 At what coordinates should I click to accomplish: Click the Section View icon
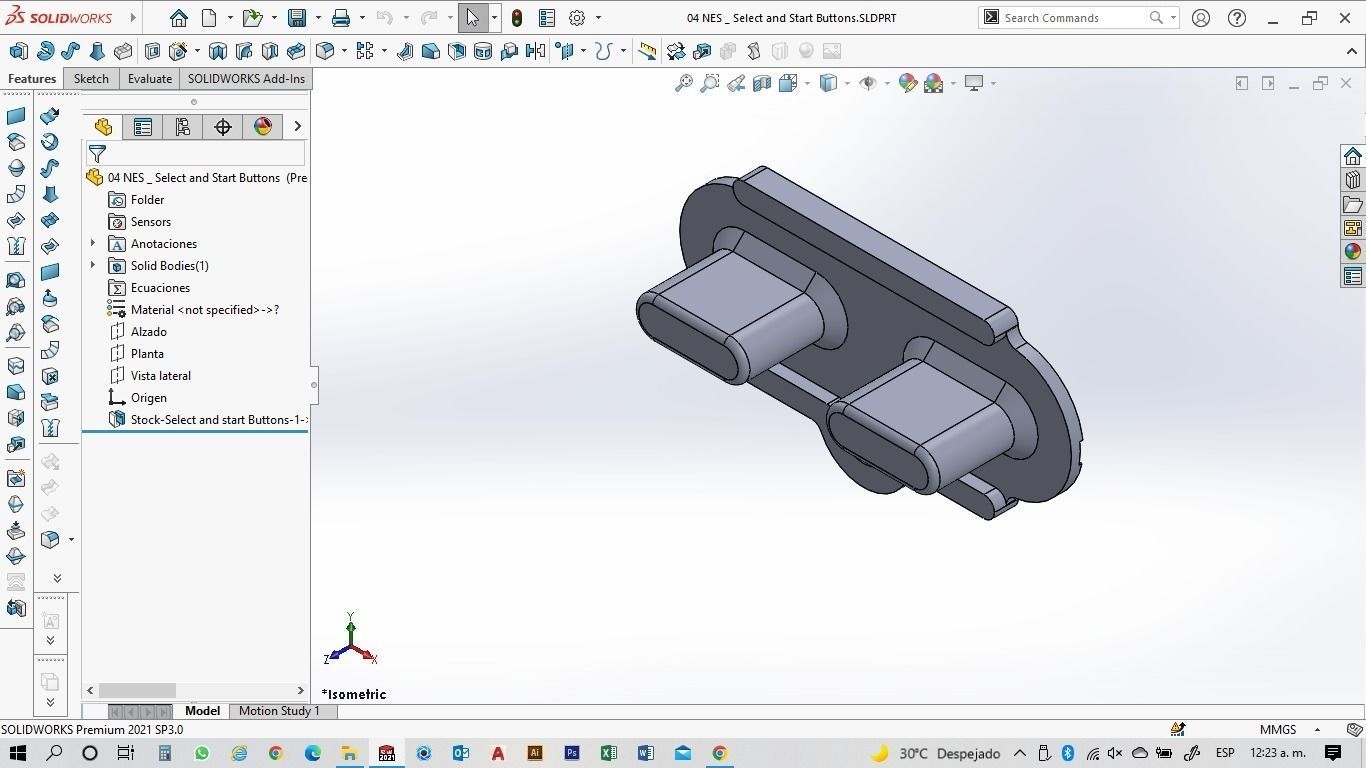[x=762, y=83]
